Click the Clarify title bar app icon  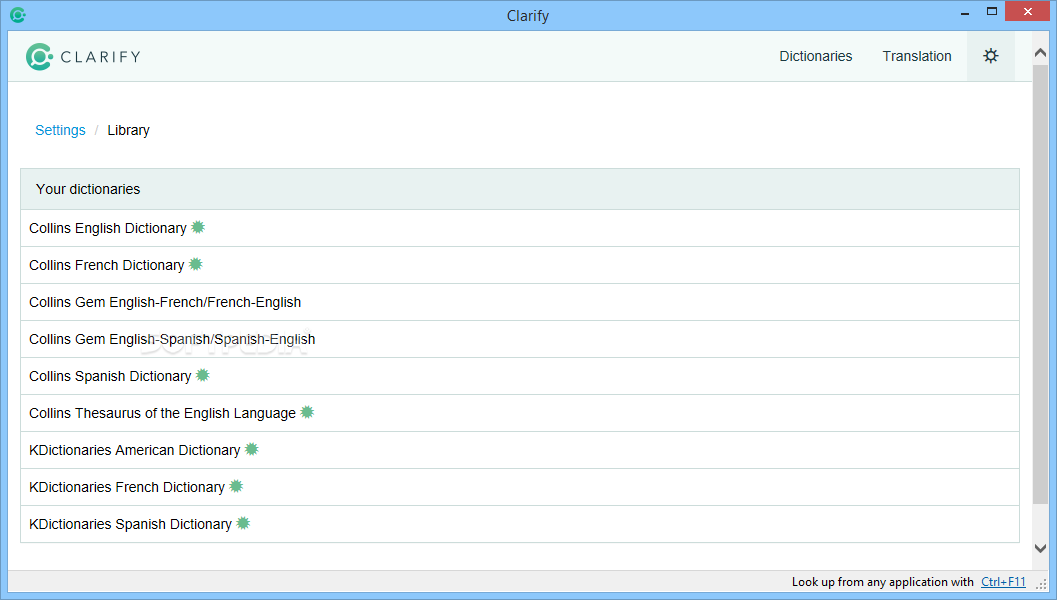coord(18,15)
